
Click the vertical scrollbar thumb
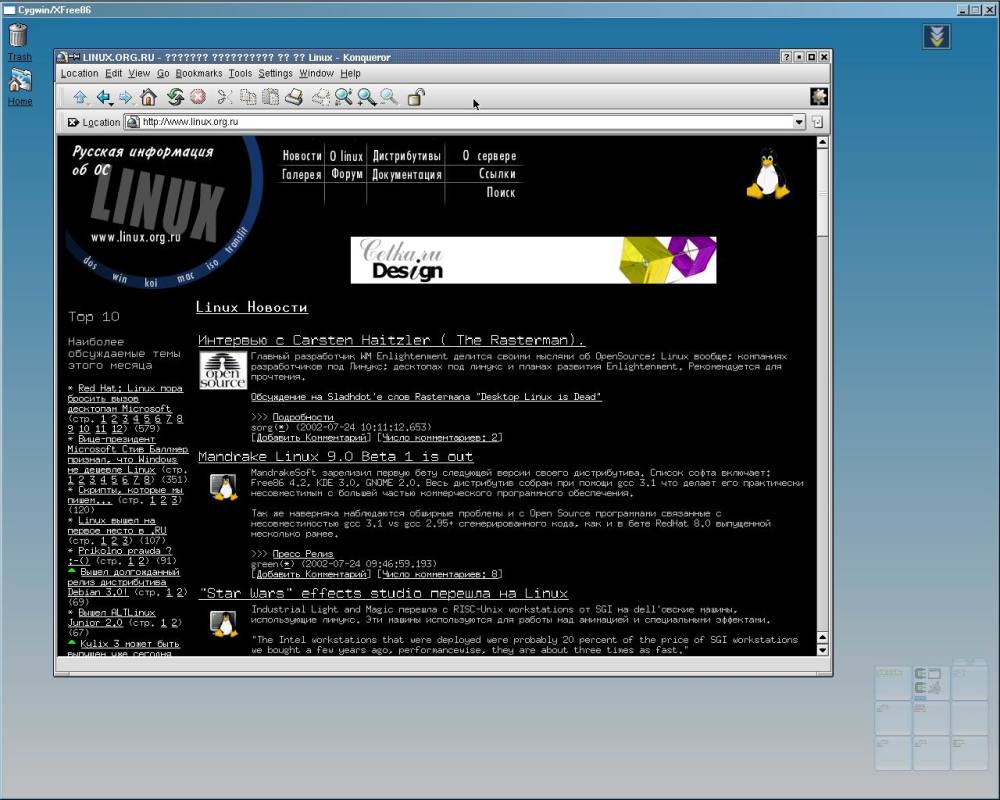pos(822,193)
